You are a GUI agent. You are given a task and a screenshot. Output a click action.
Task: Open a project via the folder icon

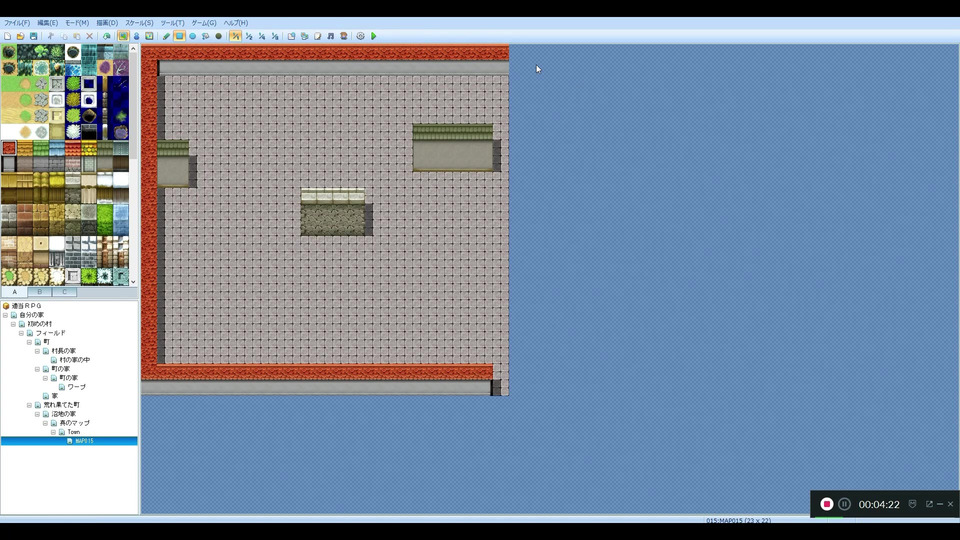coord(20,36)
